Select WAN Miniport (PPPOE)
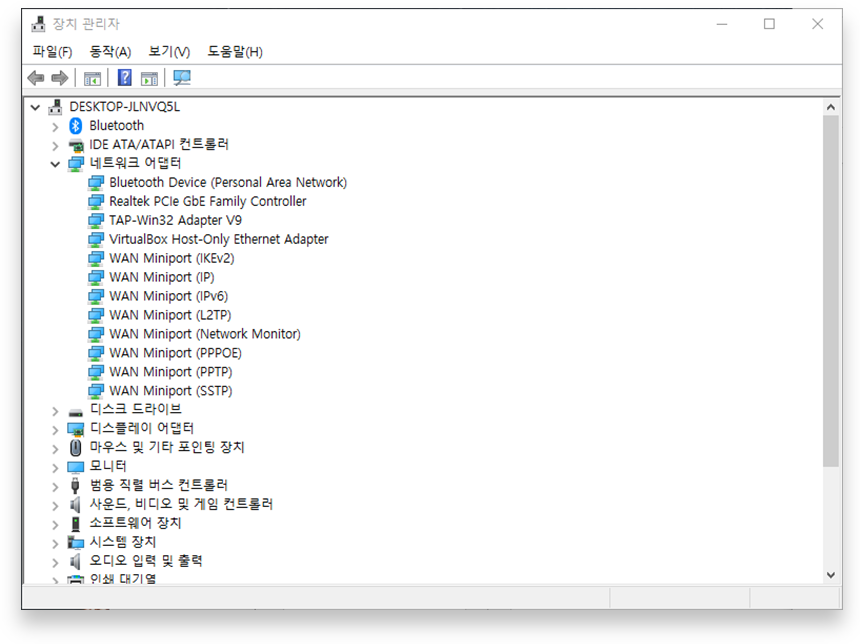Image resolution: width=860 pixels, height=644 pixels. pyautogui.click(x=175, y=353)
